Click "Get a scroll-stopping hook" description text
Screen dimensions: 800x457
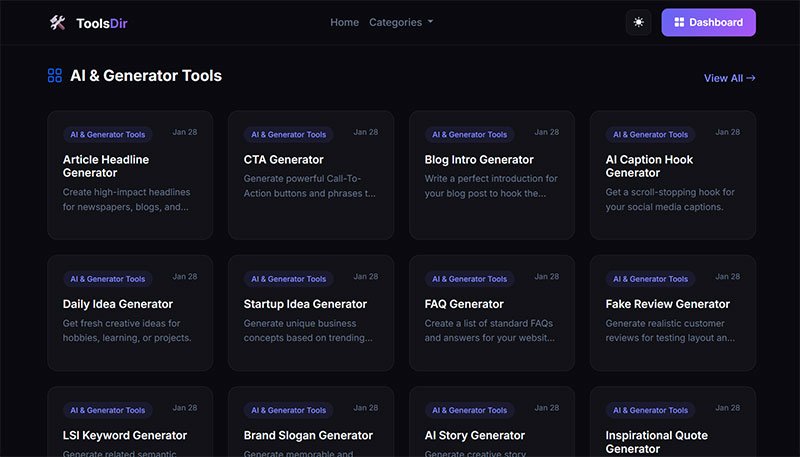tap(670, 199)
